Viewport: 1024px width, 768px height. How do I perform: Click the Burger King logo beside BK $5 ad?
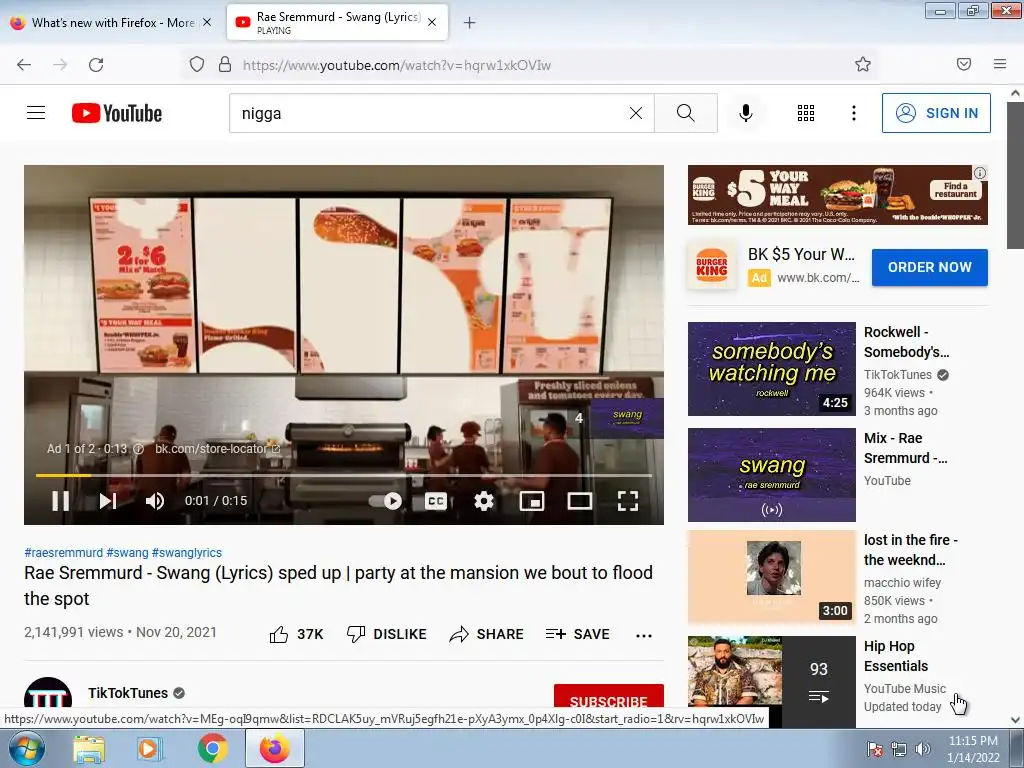[x=712, y=266]
